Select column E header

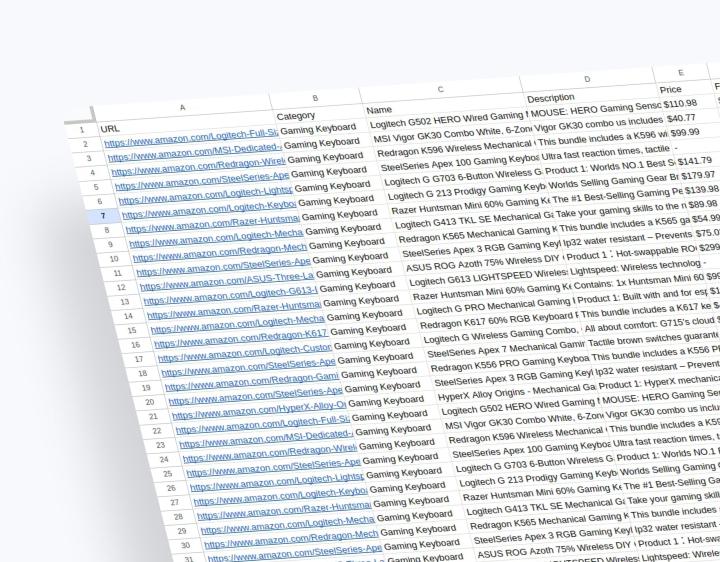click(x=681, y=73)
